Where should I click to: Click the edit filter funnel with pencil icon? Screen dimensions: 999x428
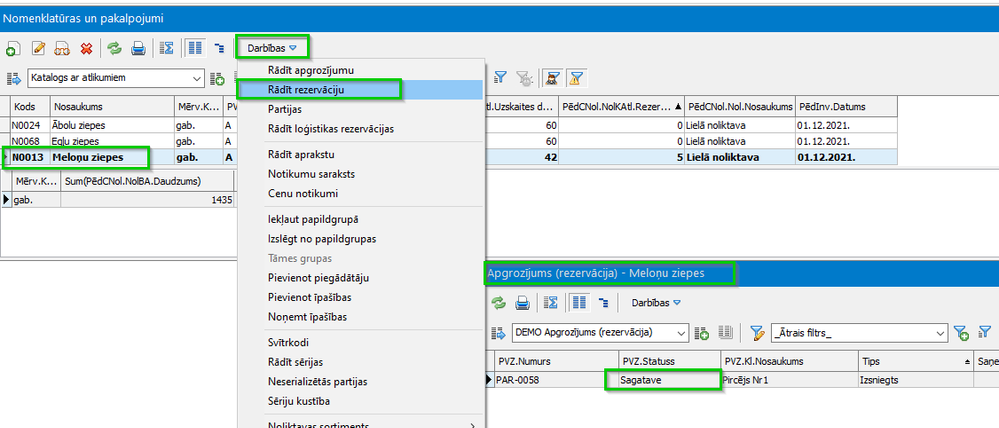pos(757,332)
